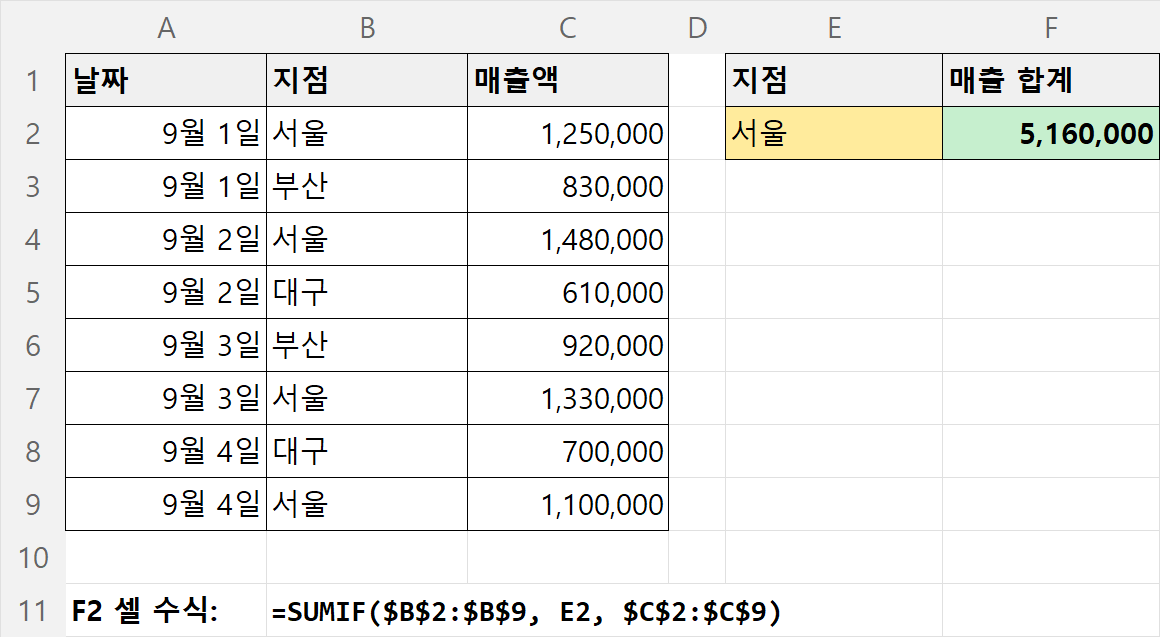Click the 830,000 sales cell
This screenshot has width=1160, height=637.
[x=567, y=186]
